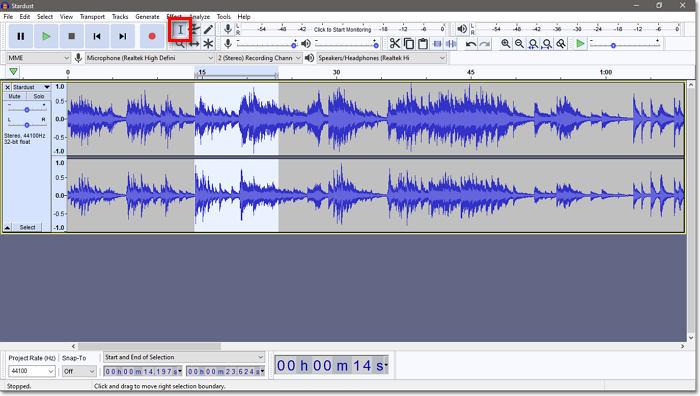Image resolution: width=700 pixels, height=396 pixels.
Task: Adjust the recording volume slider
Action: pyautogui.click(x=266, y=44)
